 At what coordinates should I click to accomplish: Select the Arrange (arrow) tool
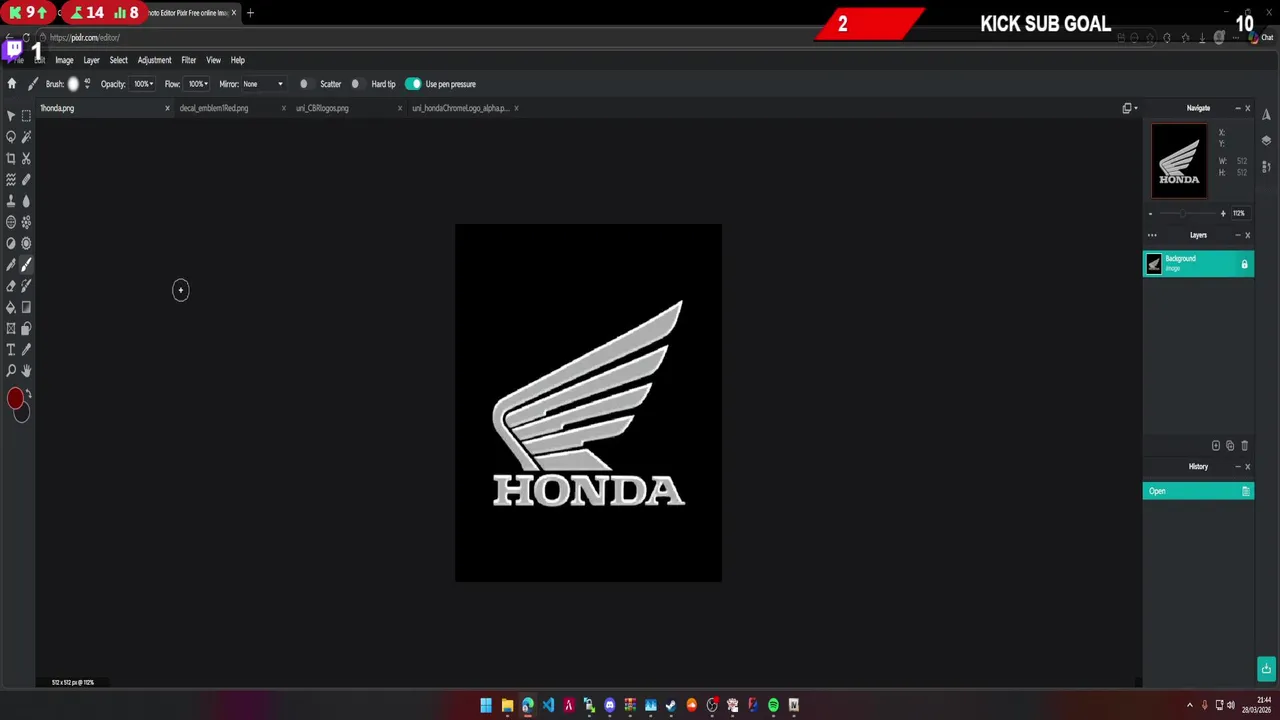click(x=11, y=116)
